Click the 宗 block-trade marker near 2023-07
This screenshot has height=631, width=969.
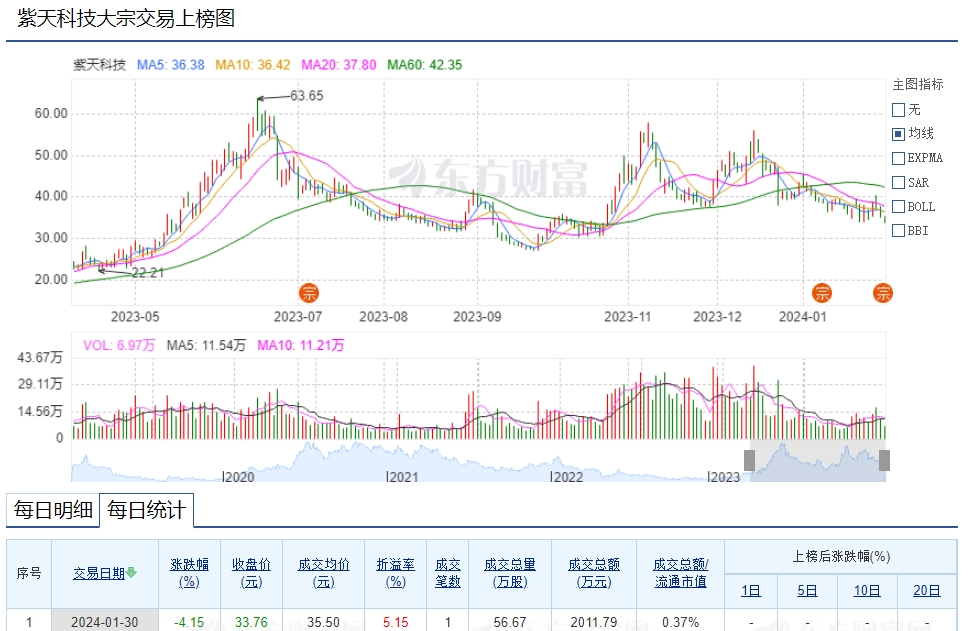tap(309, 293)
